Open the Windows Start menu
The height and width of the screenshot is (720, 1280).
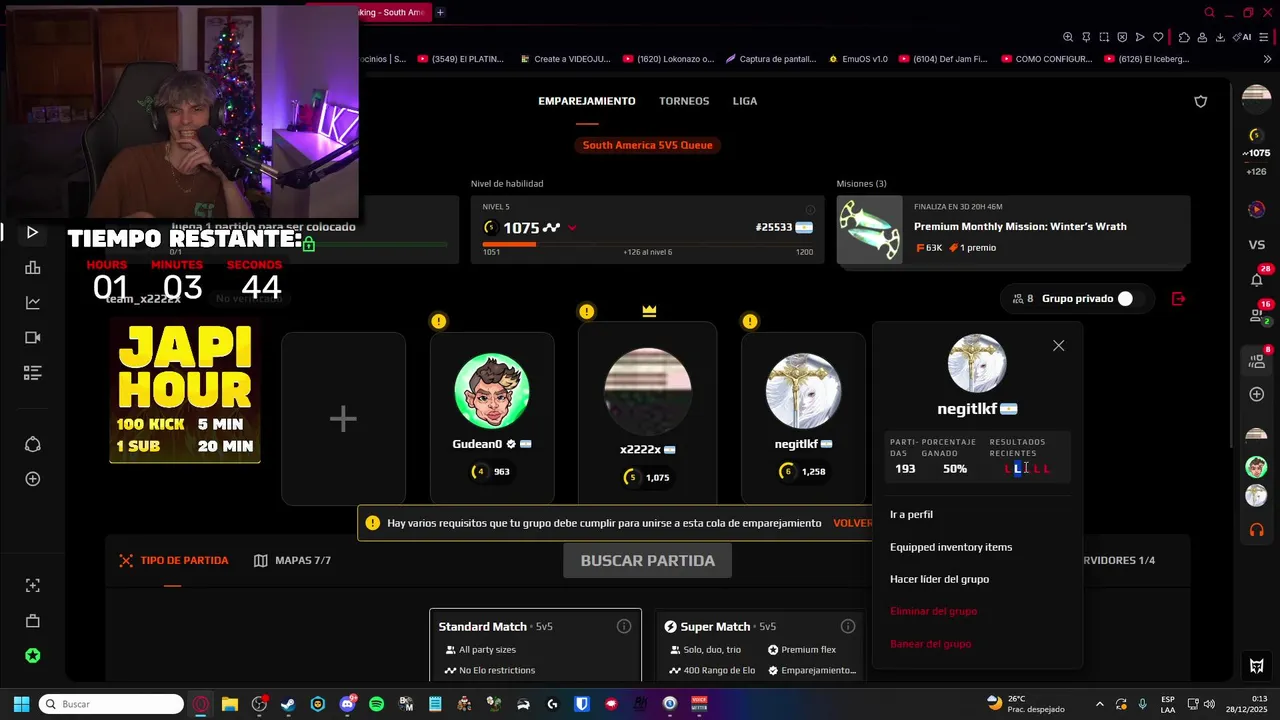pyautogui.click(x=20, y=704)
